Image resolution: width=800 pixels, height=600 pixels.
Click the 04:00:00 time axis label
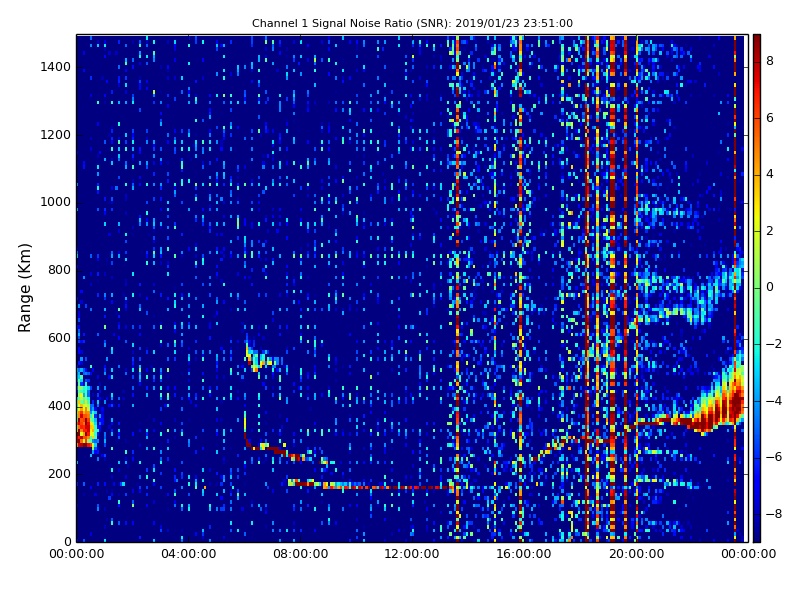point(189,554)
